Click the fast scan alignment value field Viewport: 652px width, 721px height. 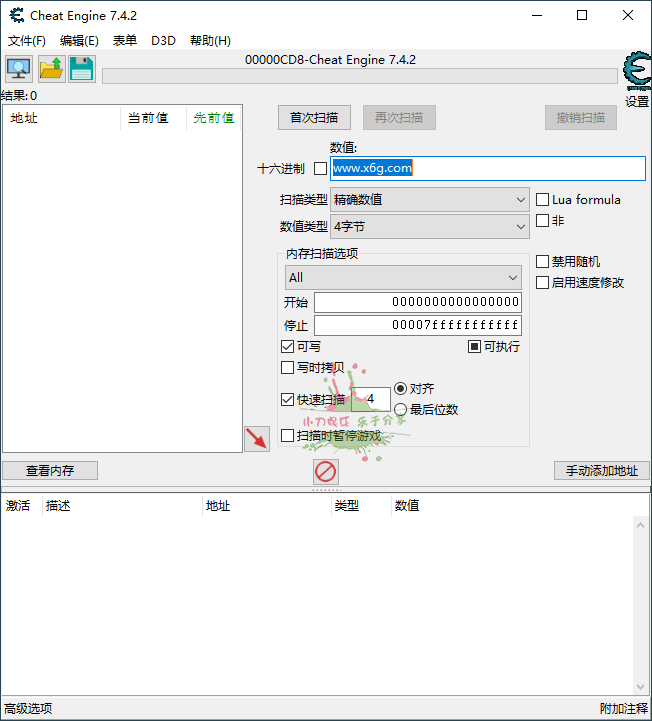click(x=371, y=399)
